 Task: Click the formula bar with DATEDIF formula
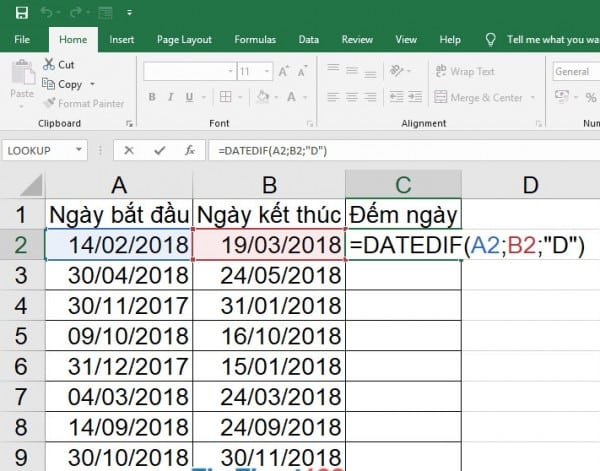coord(404,150)
